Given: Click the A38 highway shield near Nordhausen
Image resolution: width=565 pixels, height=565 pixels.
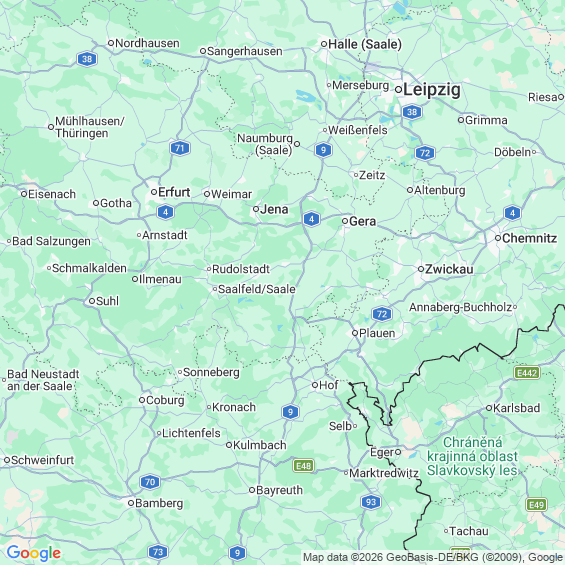Looking at the screenshot, I should [x=87, y=59].
